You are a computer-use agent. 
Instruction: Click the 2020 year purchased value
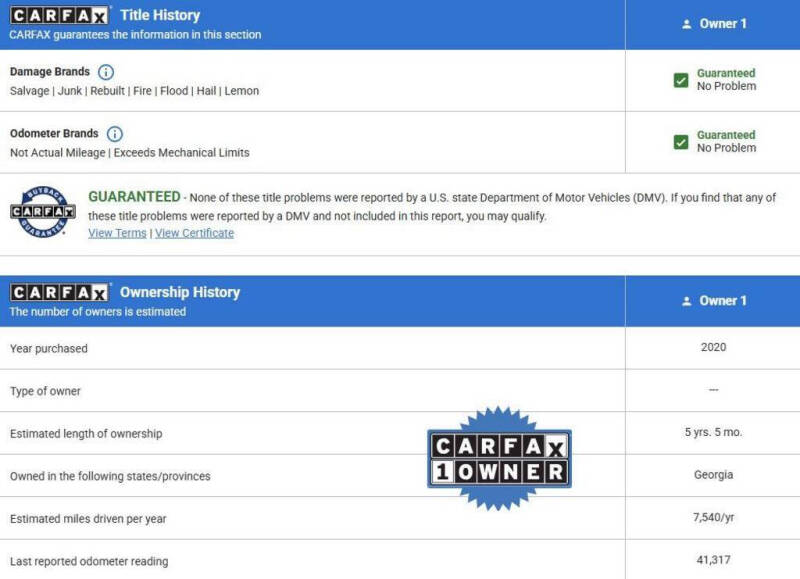[713, 347]
